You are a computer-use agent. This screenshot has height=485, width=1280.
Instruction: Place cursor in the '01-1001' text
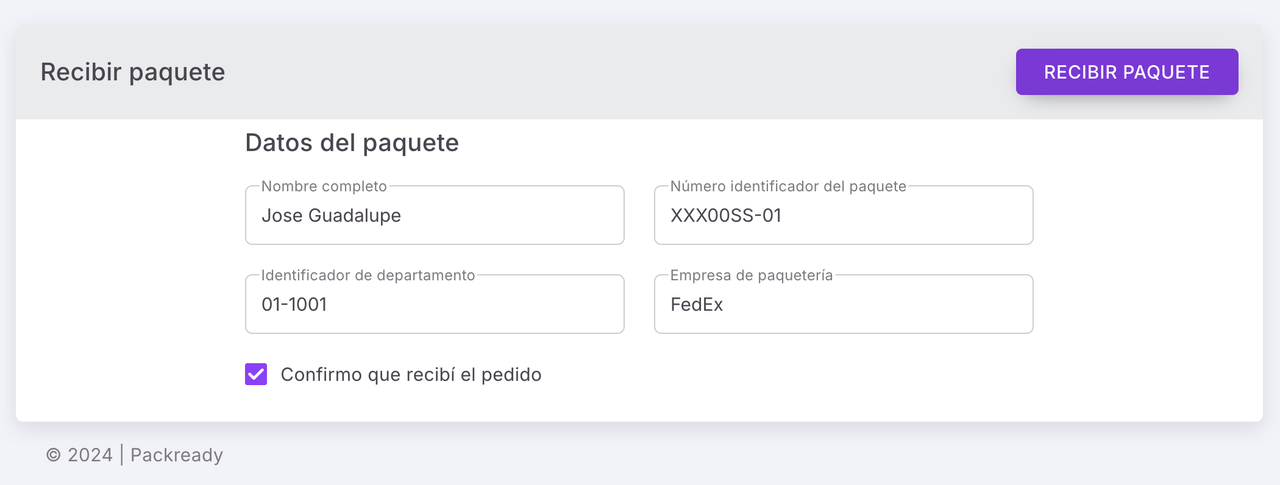pyautogui.click(x=294, y=305)
